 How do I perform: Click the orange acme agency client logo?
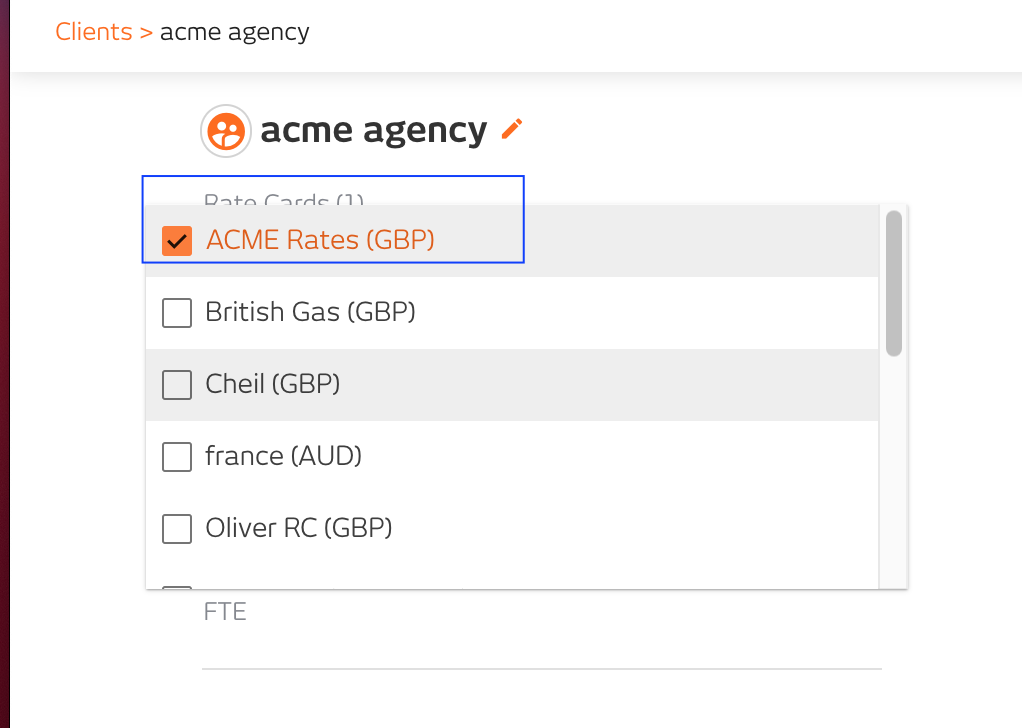(226, 131)
